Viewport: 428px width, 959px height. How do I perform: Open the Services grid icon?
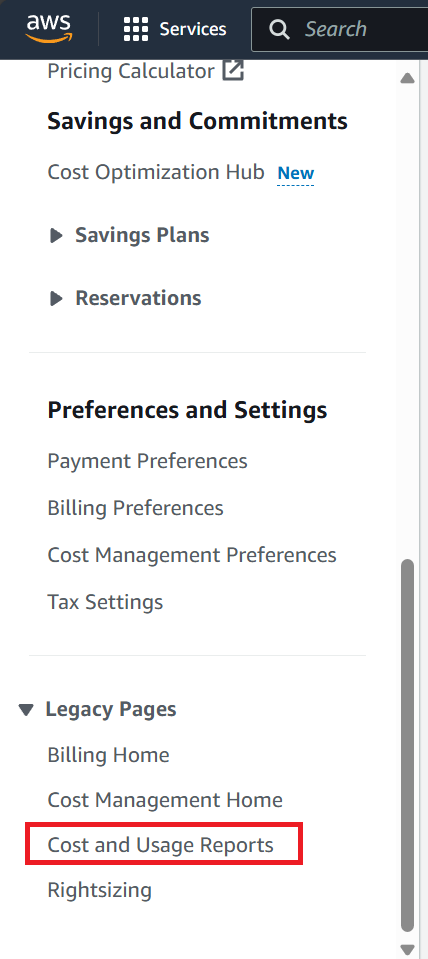[x=136, y=29]
